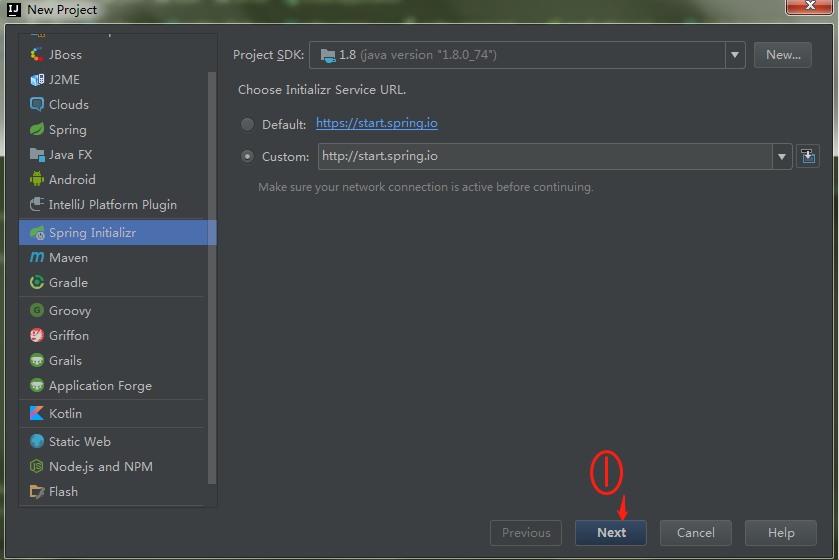Click the Next button
Image resolution: width=839 pixels, height=560 pixels.
[x=611, y=533]
